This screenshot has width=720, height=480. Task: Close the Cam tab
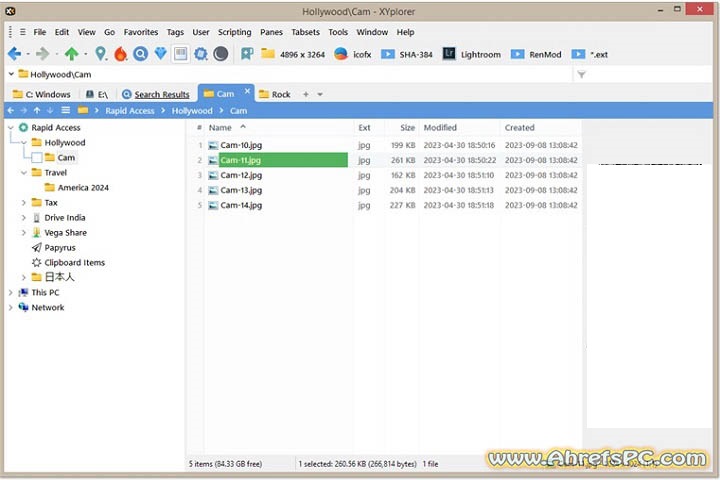[247, 91]
